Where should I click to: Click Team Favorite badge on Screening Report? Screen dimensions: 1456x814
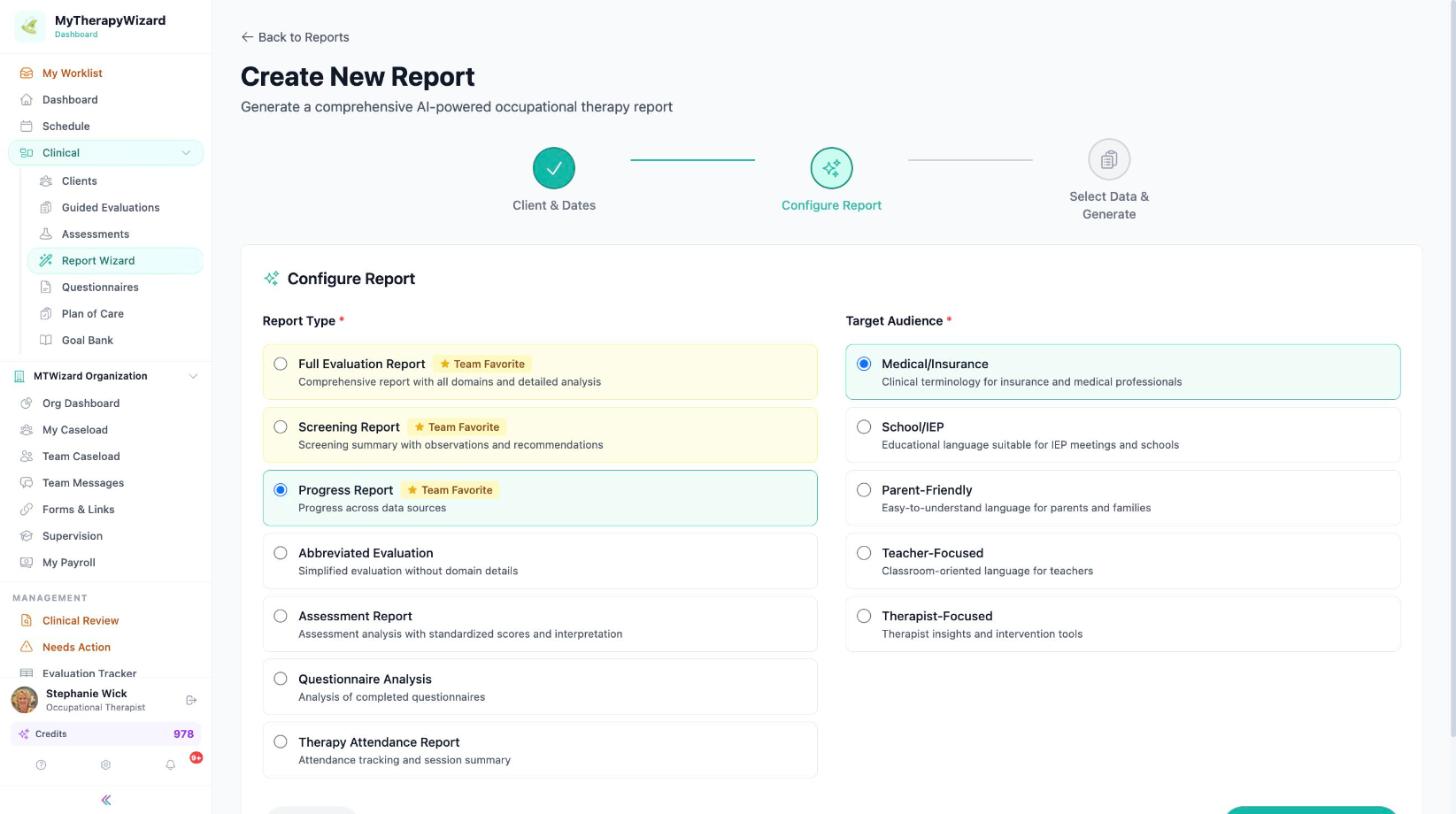(x=456, y=427)
